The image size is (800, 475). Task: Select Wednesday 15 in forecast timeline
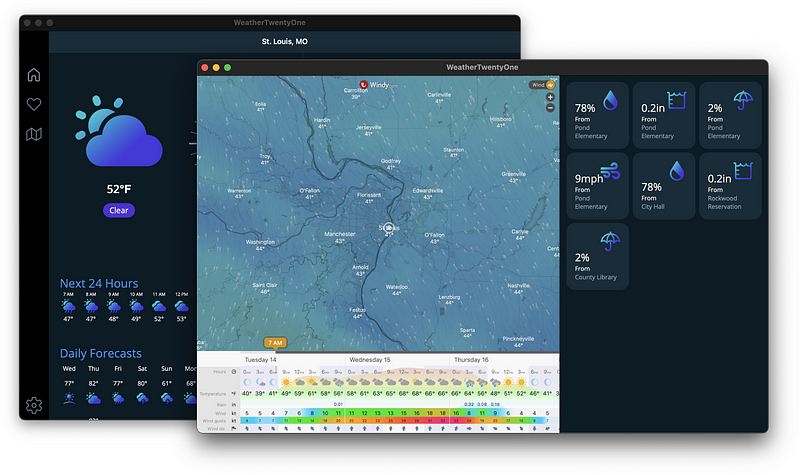370,360
